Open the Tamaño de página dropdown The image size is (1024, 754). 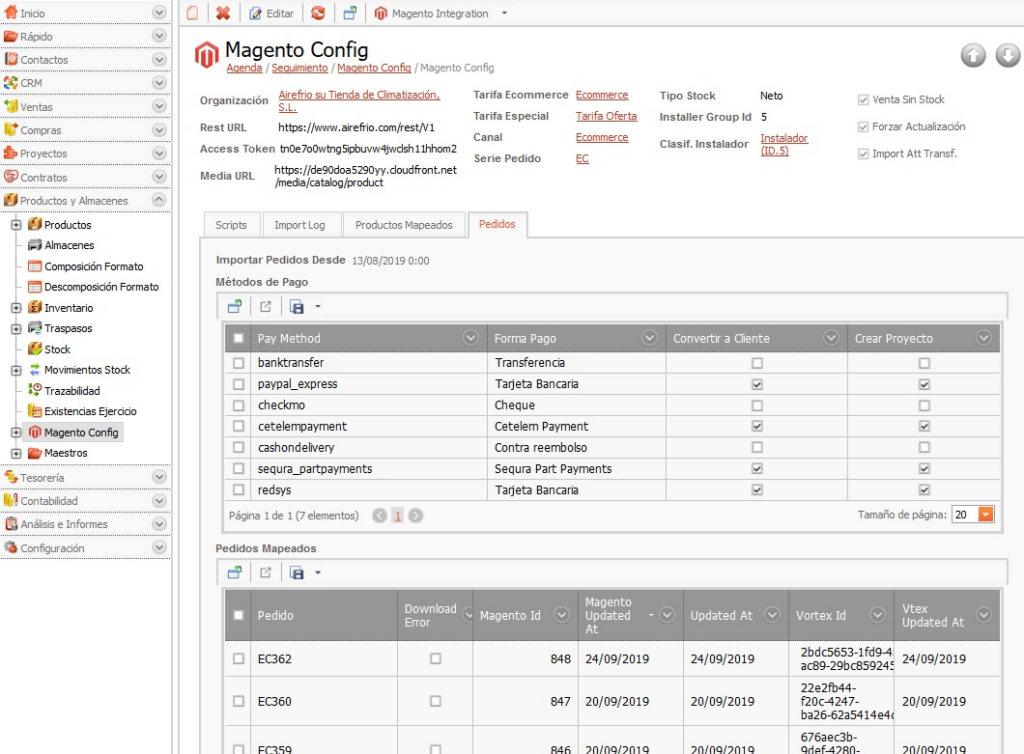985,514
